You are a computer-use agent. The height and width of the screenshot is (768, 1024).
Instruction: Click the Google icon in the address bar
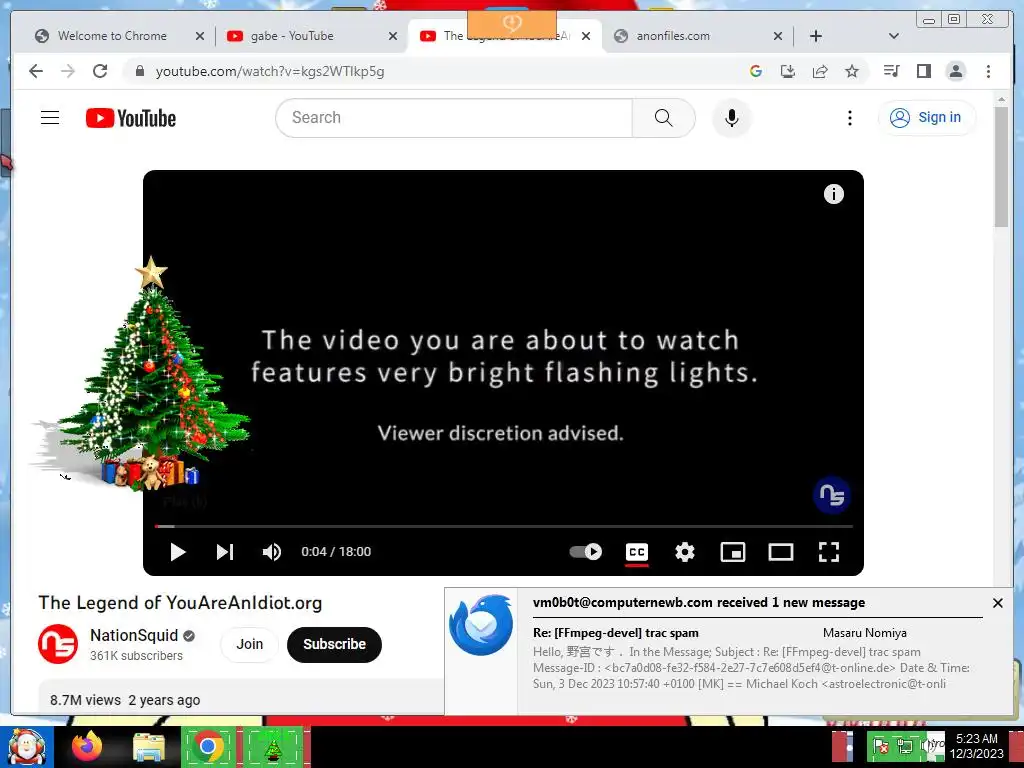pos(756,71)
